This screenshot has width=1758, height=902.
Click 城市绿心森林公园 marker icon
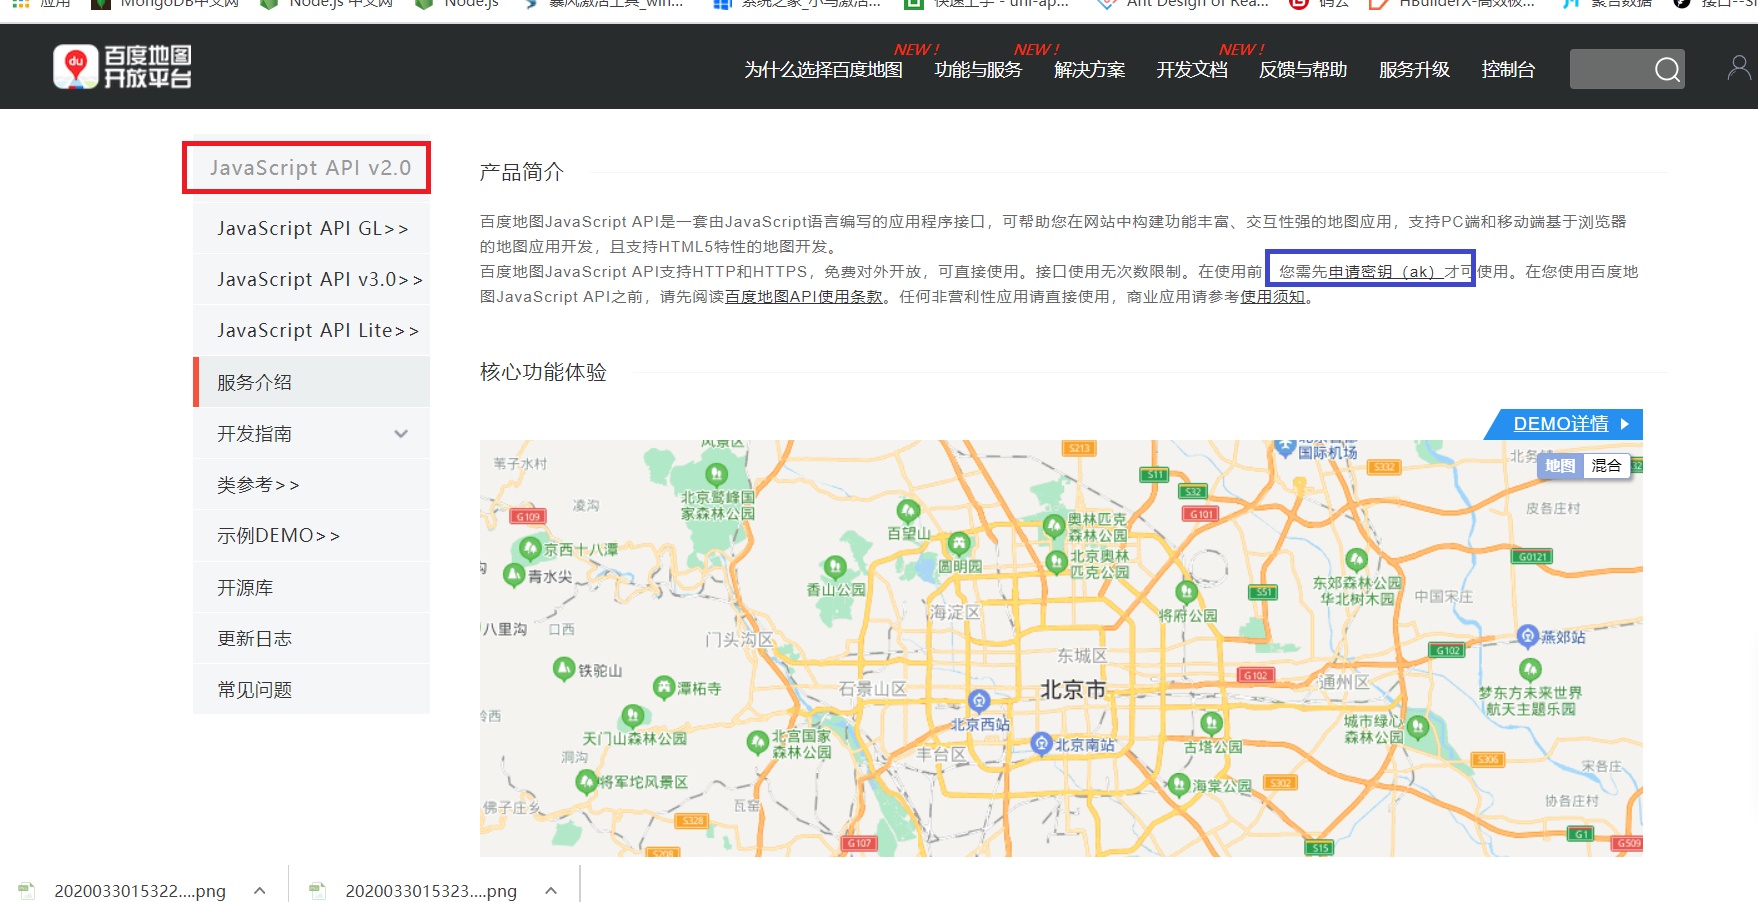coord(1417,726)
